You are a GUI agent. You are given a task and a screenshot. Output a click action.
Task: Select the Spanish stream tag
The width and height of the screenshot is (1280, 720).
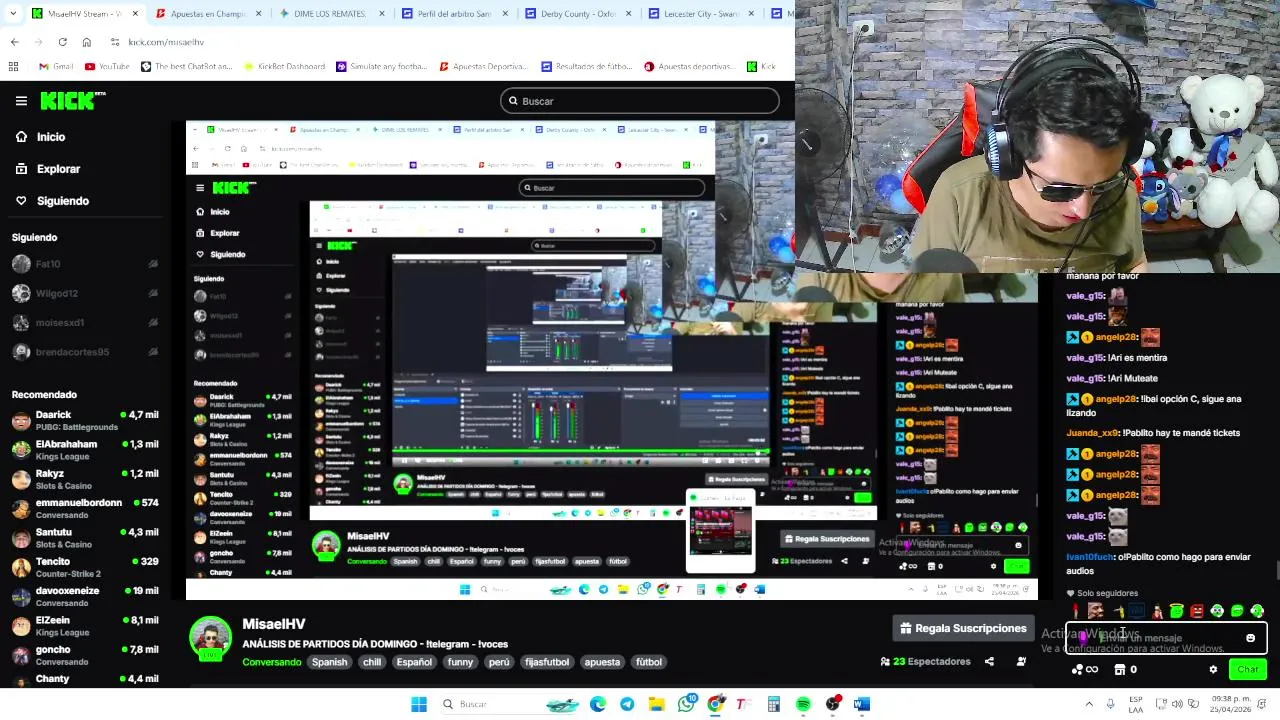pos(329,662)
